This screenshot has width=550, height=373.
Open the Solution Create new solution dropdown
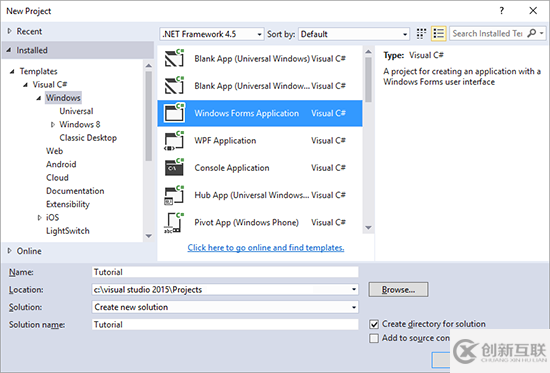(354, 307)
